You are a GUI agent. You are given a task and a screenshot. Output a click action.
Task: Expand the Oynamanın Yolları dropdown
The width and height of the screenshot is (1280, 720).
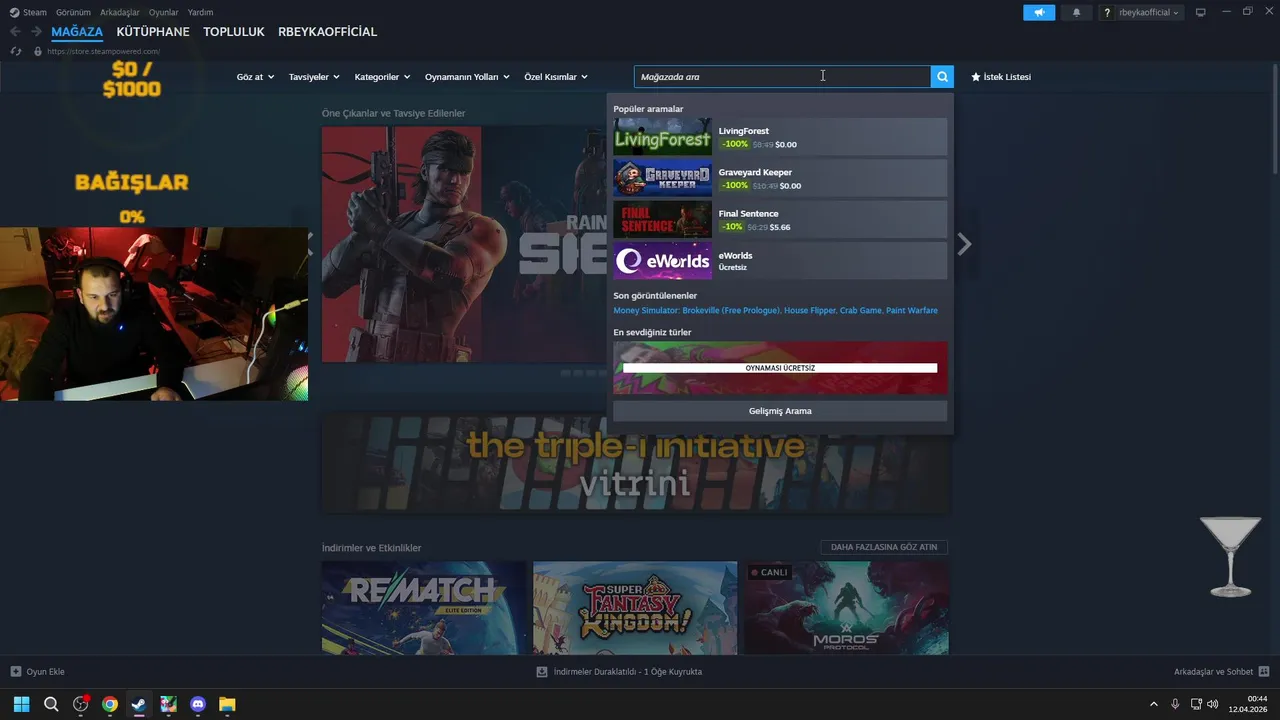[x=467, y=77]
